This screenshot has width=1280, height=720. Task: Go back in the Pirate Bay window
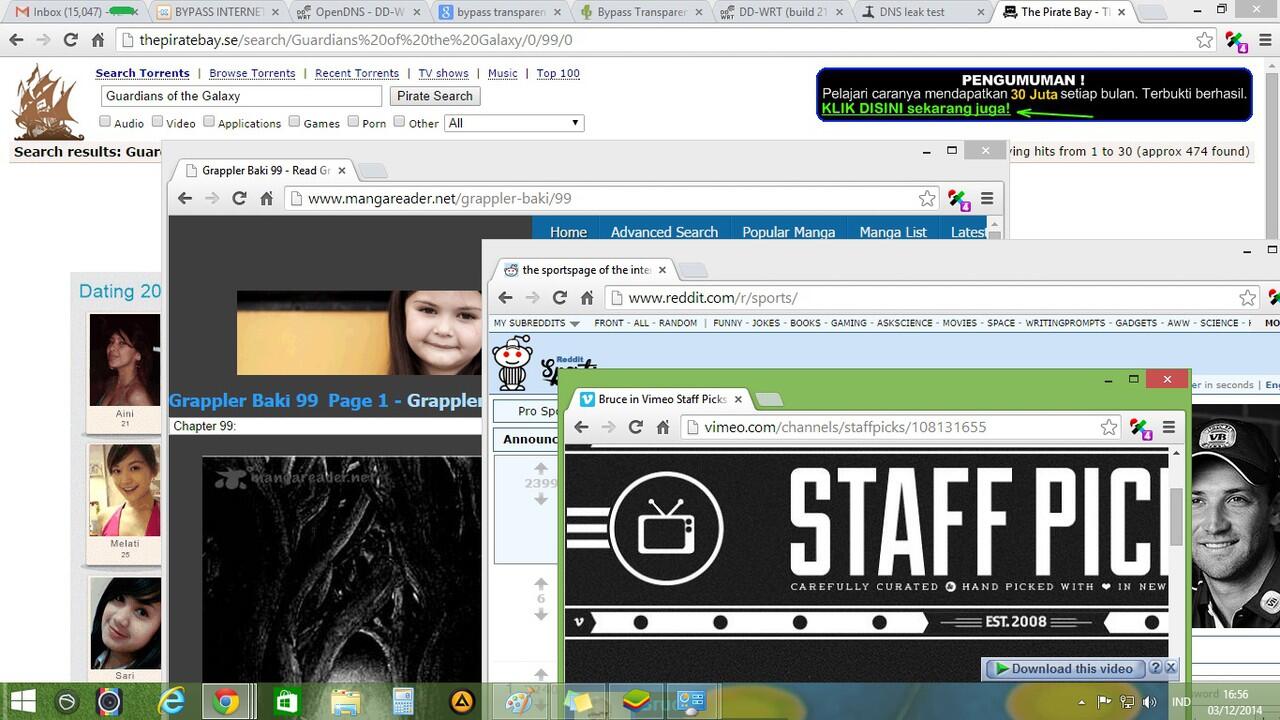[x=16, y=40]
